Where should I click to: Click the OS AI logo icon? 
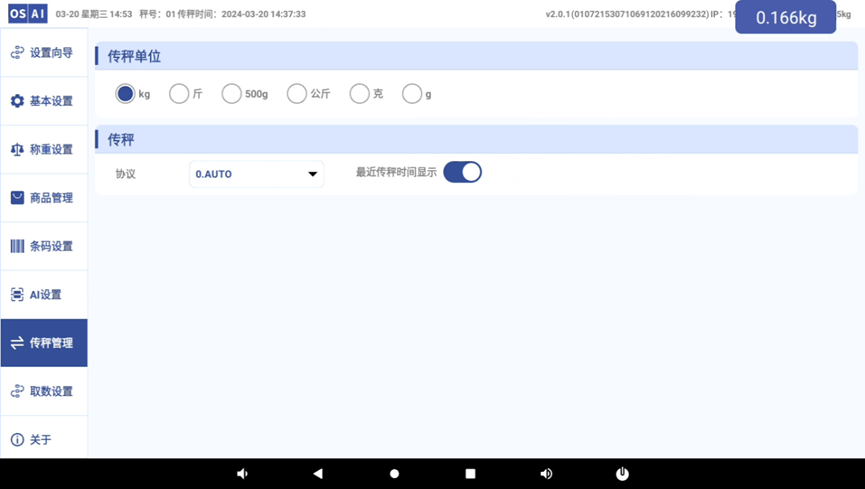click(27, 14)
